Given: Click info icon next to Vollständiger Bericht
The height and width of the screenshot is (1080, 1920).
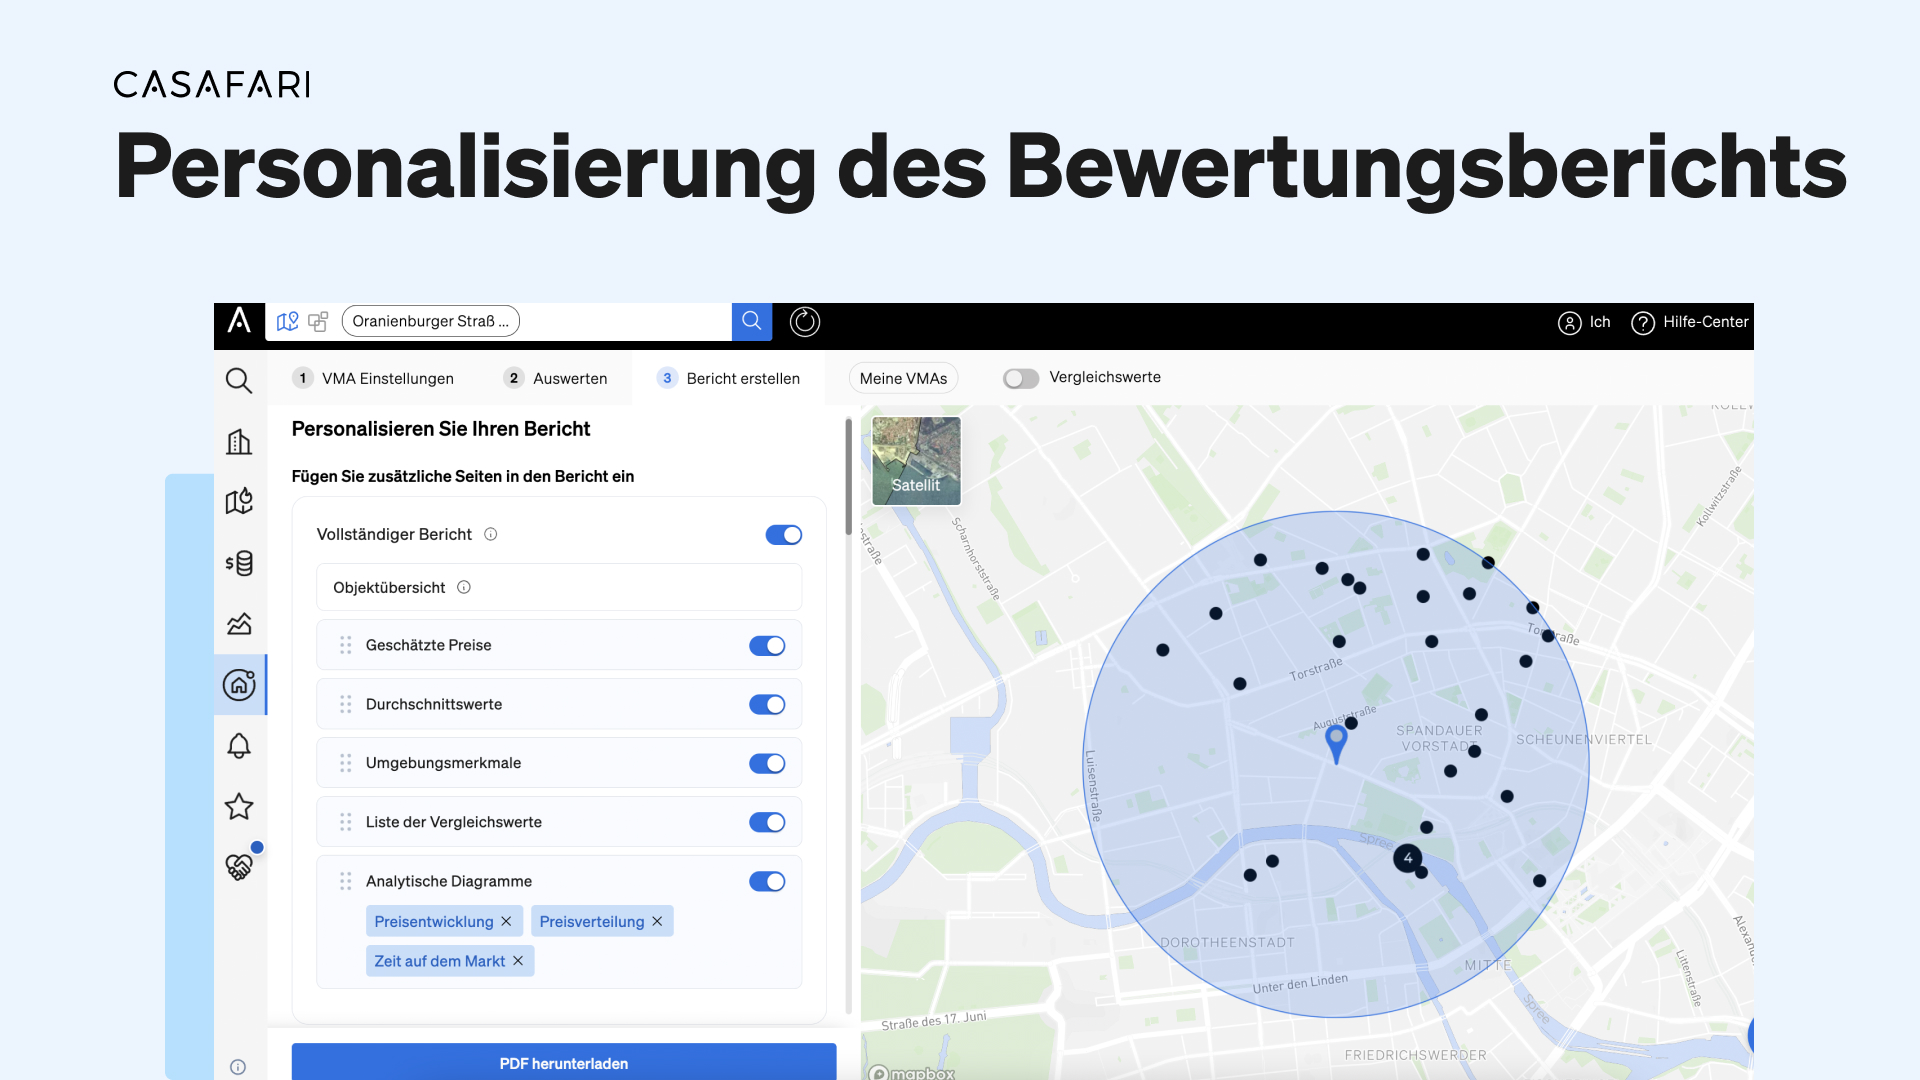Looking at the screenshot, I should click(491, 534).
